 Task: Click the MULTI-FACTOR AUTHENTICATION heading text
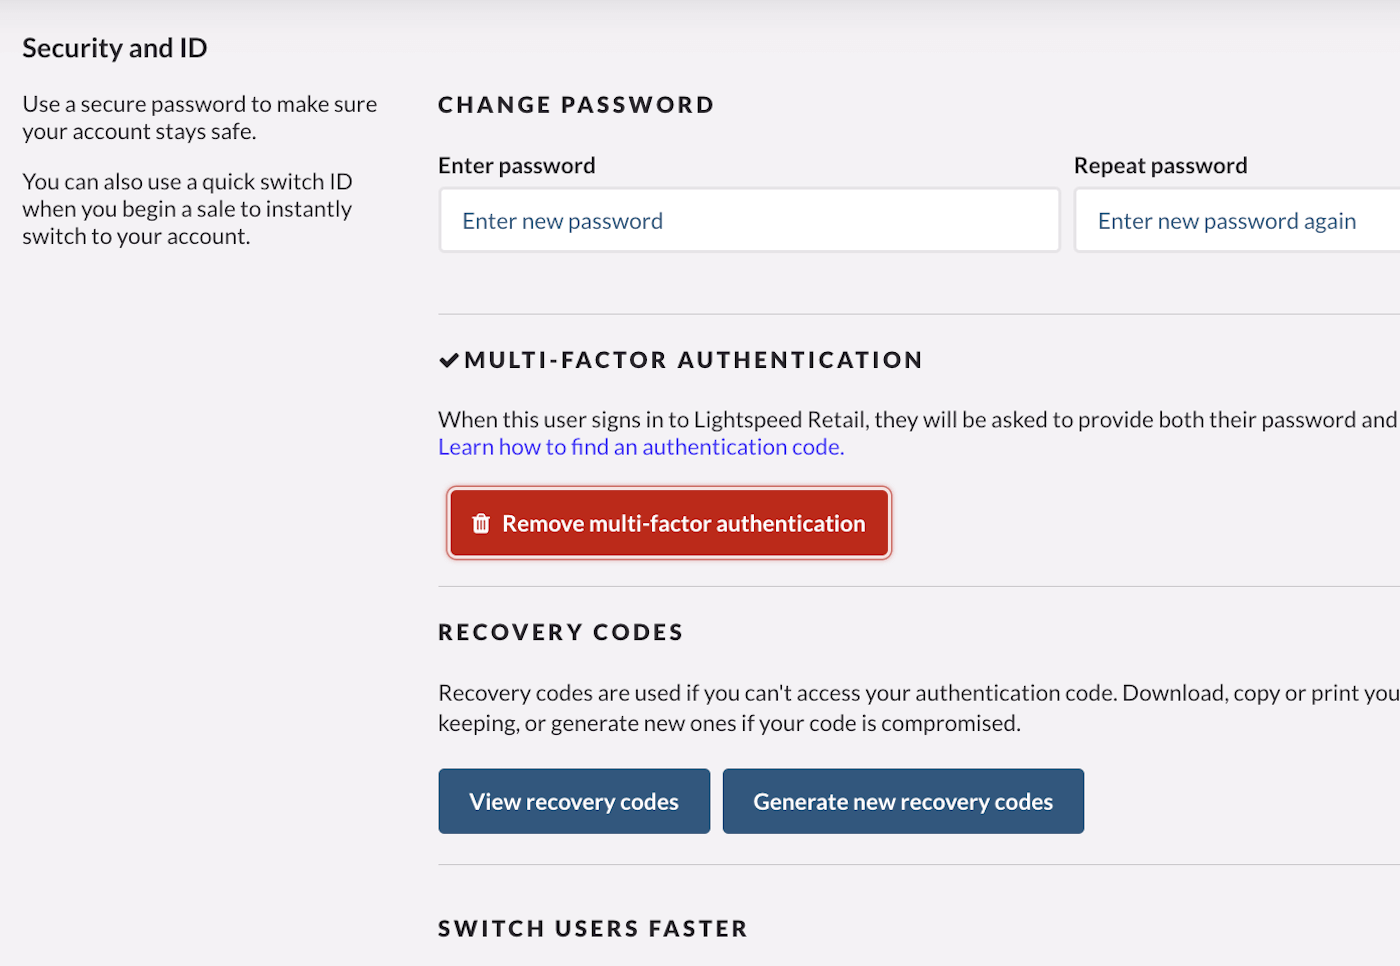point(693,360)
